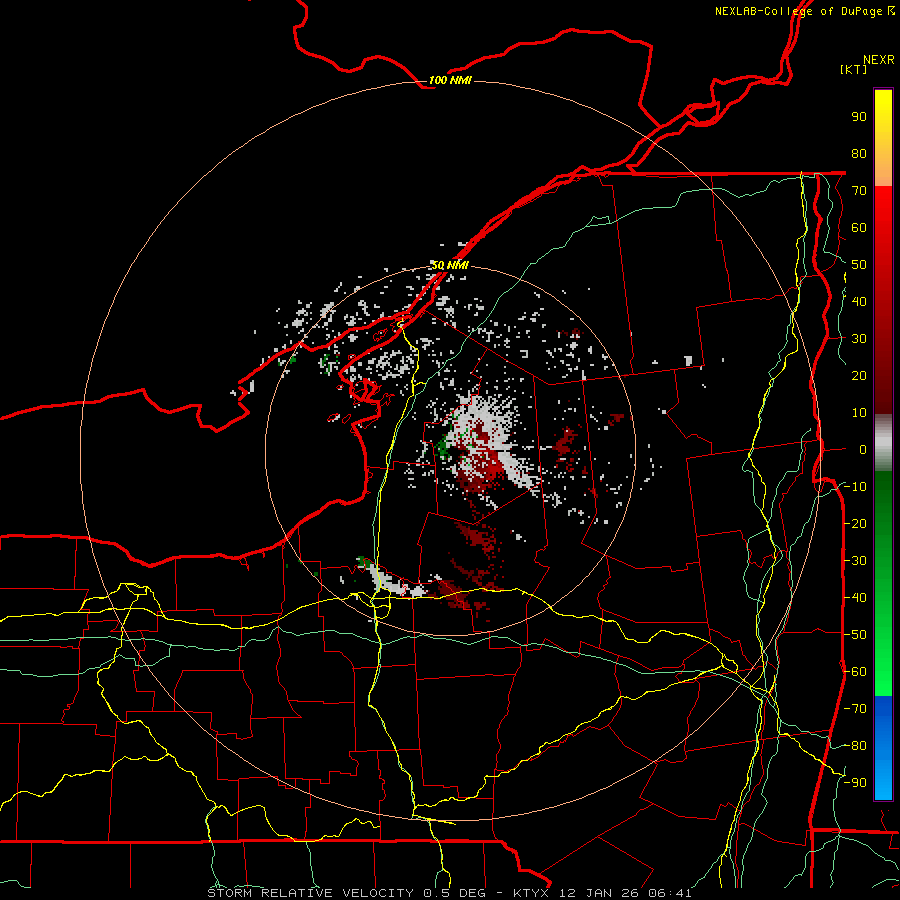This screenshot has width=900, height=900.
Task: Click the 60 value on color scale
Action: coord(859,227)
